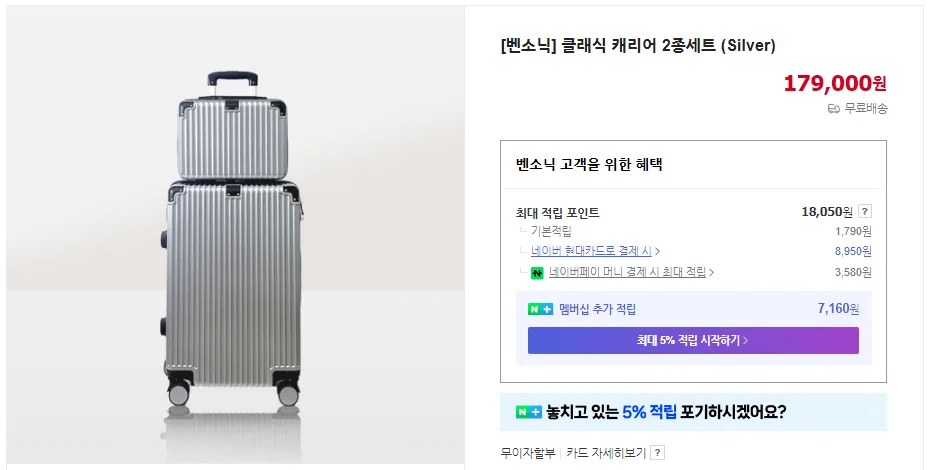The image size is (929, 470).
Task: Open the 놓치고 있는 5% 적립 banner
Action: tap(693, 412)
